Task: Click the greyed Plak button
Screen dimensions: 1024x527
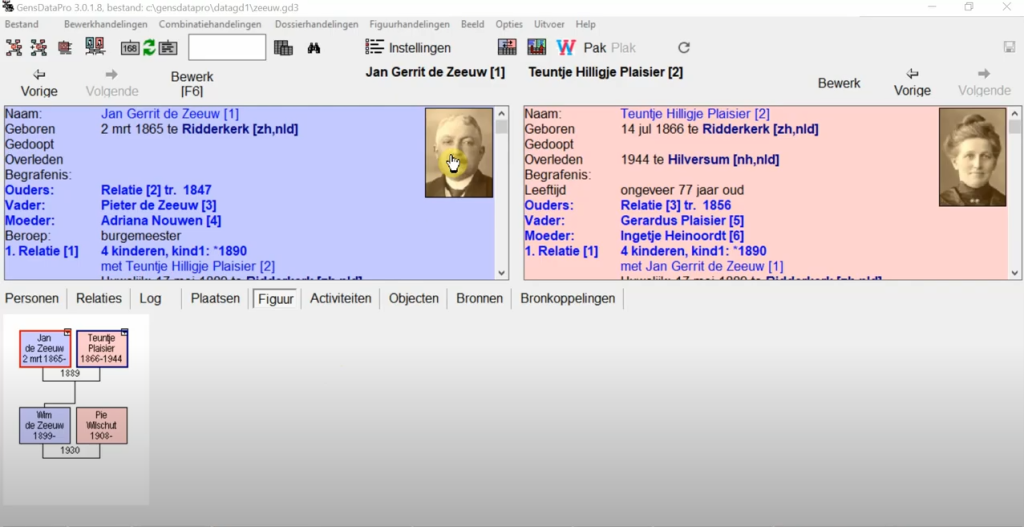Action: (623, 48)
